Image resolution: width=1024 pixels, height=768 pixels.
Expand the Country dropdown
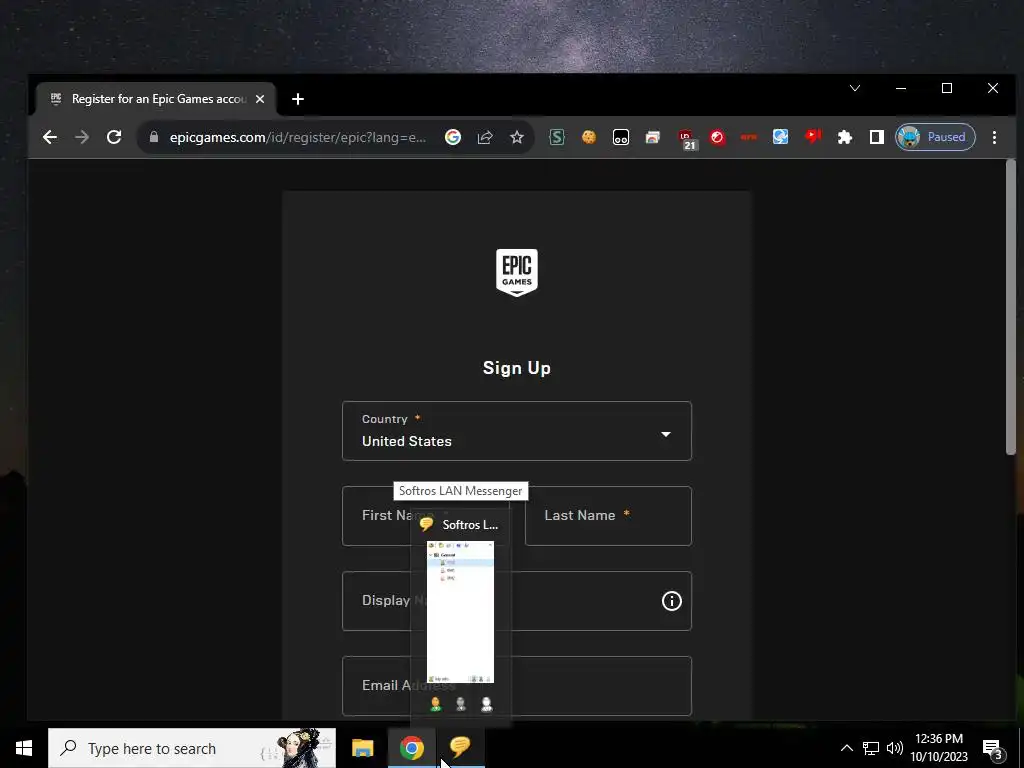click(x=517, y=431)
